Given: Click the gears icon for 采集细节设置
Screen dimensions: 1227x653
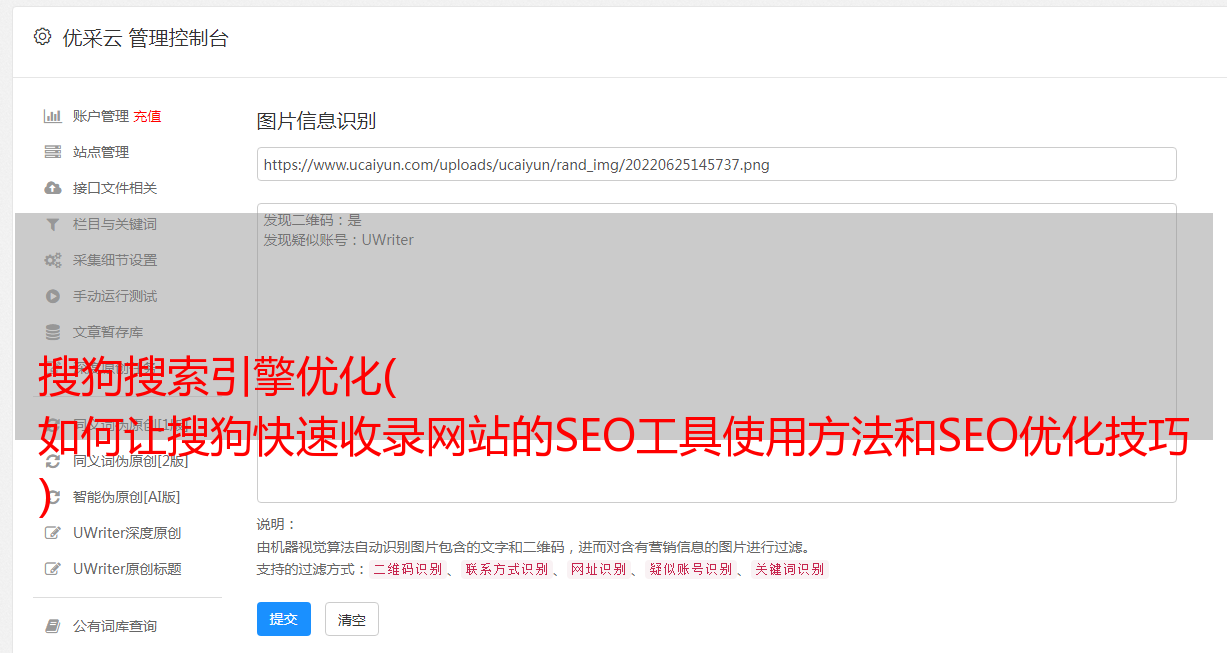Looking at the screenshot, I should click(x=53, y=260).
